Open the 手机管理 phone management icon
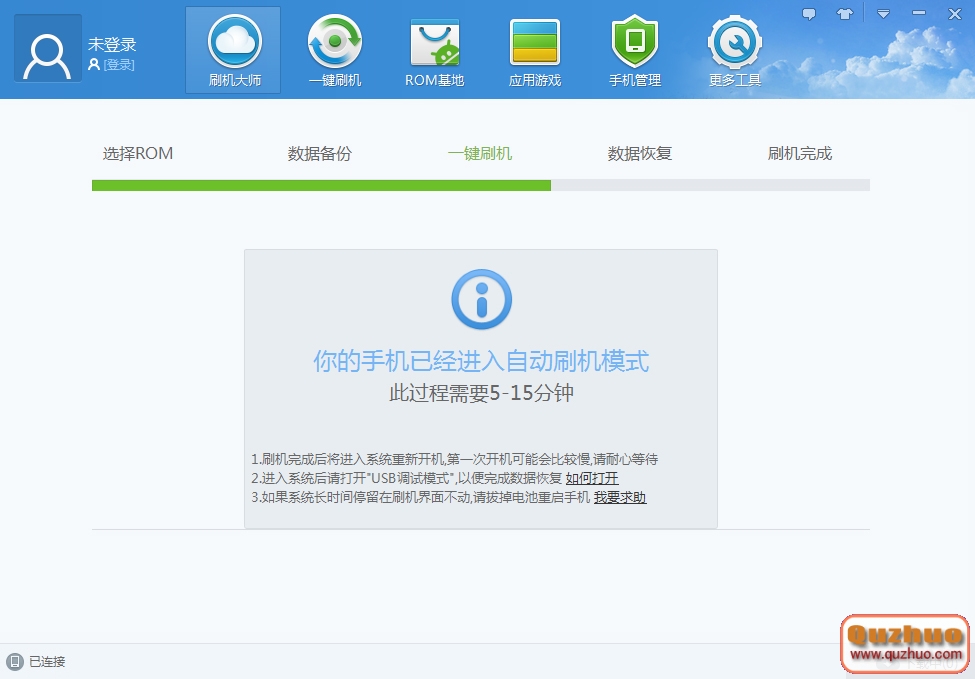 (x=634, y=48)
